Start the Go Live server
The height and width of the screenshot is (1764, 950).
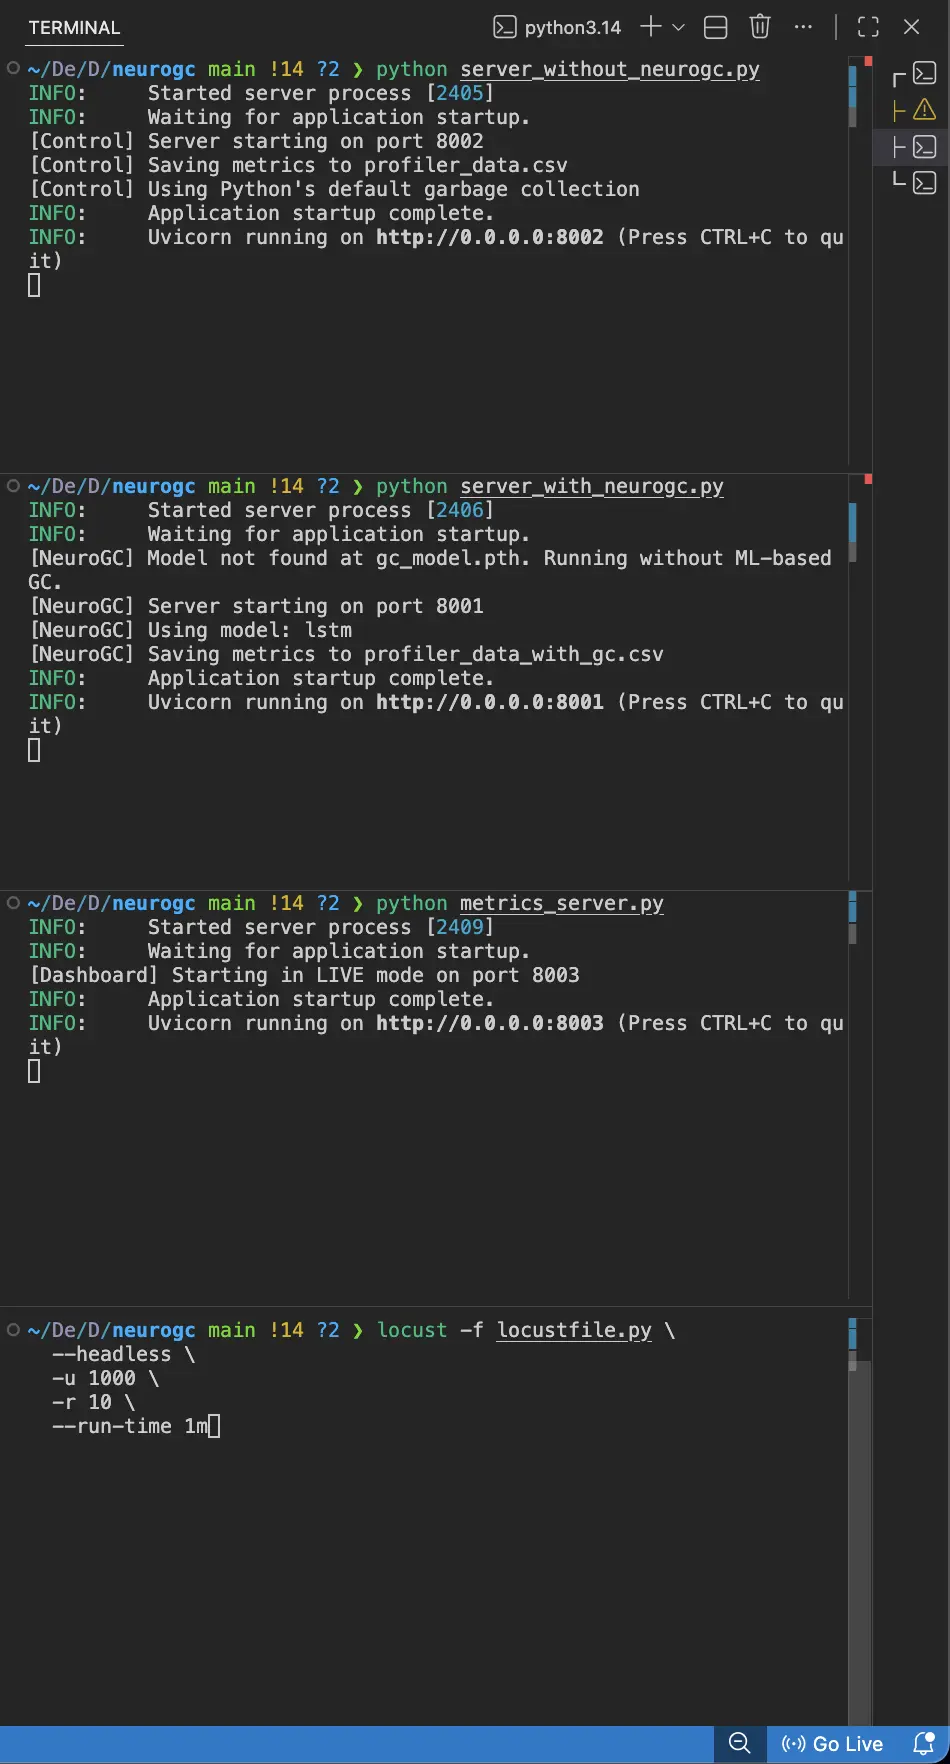pos(833,1743)
